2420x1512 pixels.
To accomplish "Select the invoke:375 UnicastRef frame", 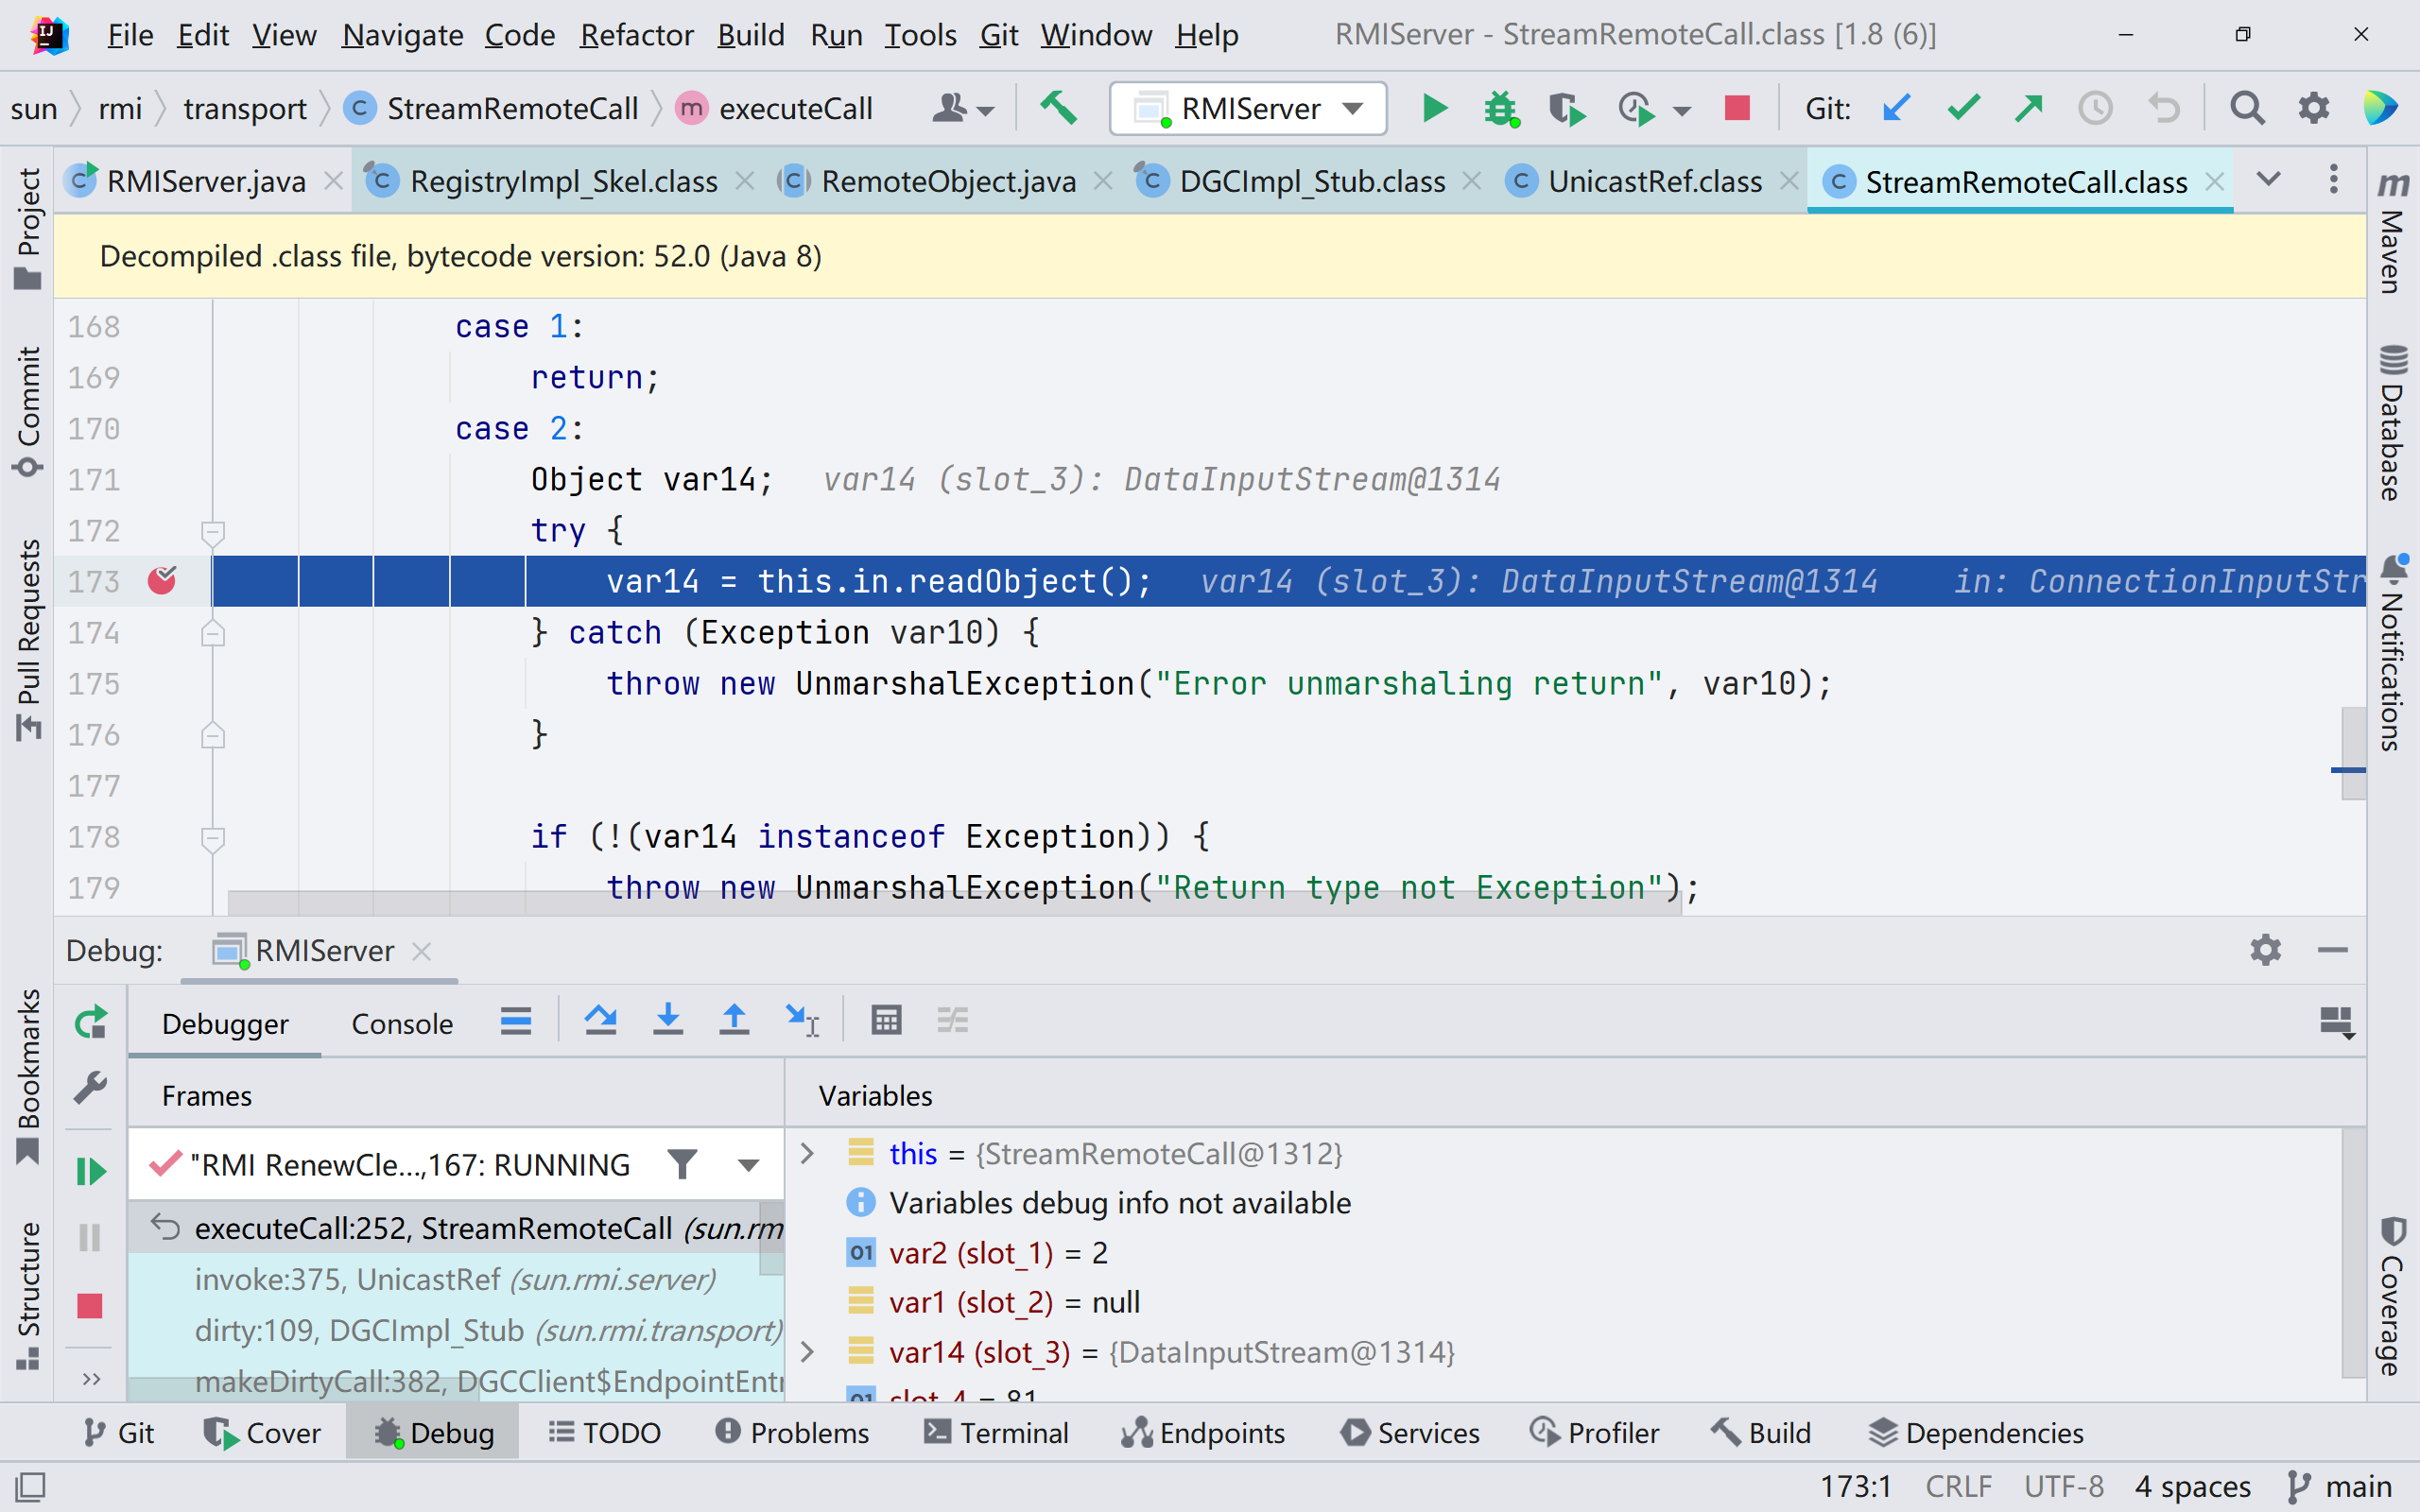I will [455, 1279].
